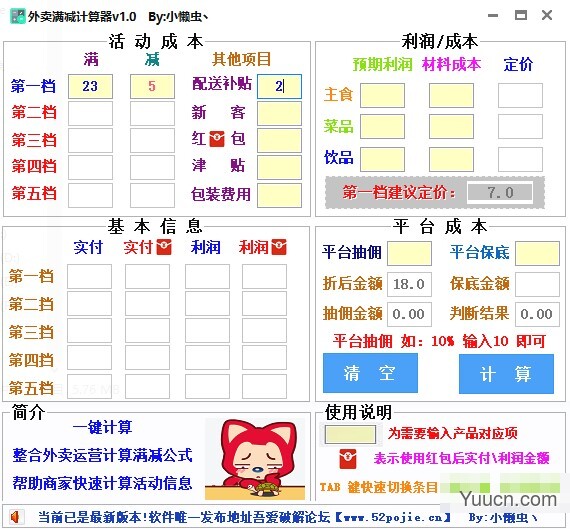Click the 第三档 减 input field

coord(152,140)
